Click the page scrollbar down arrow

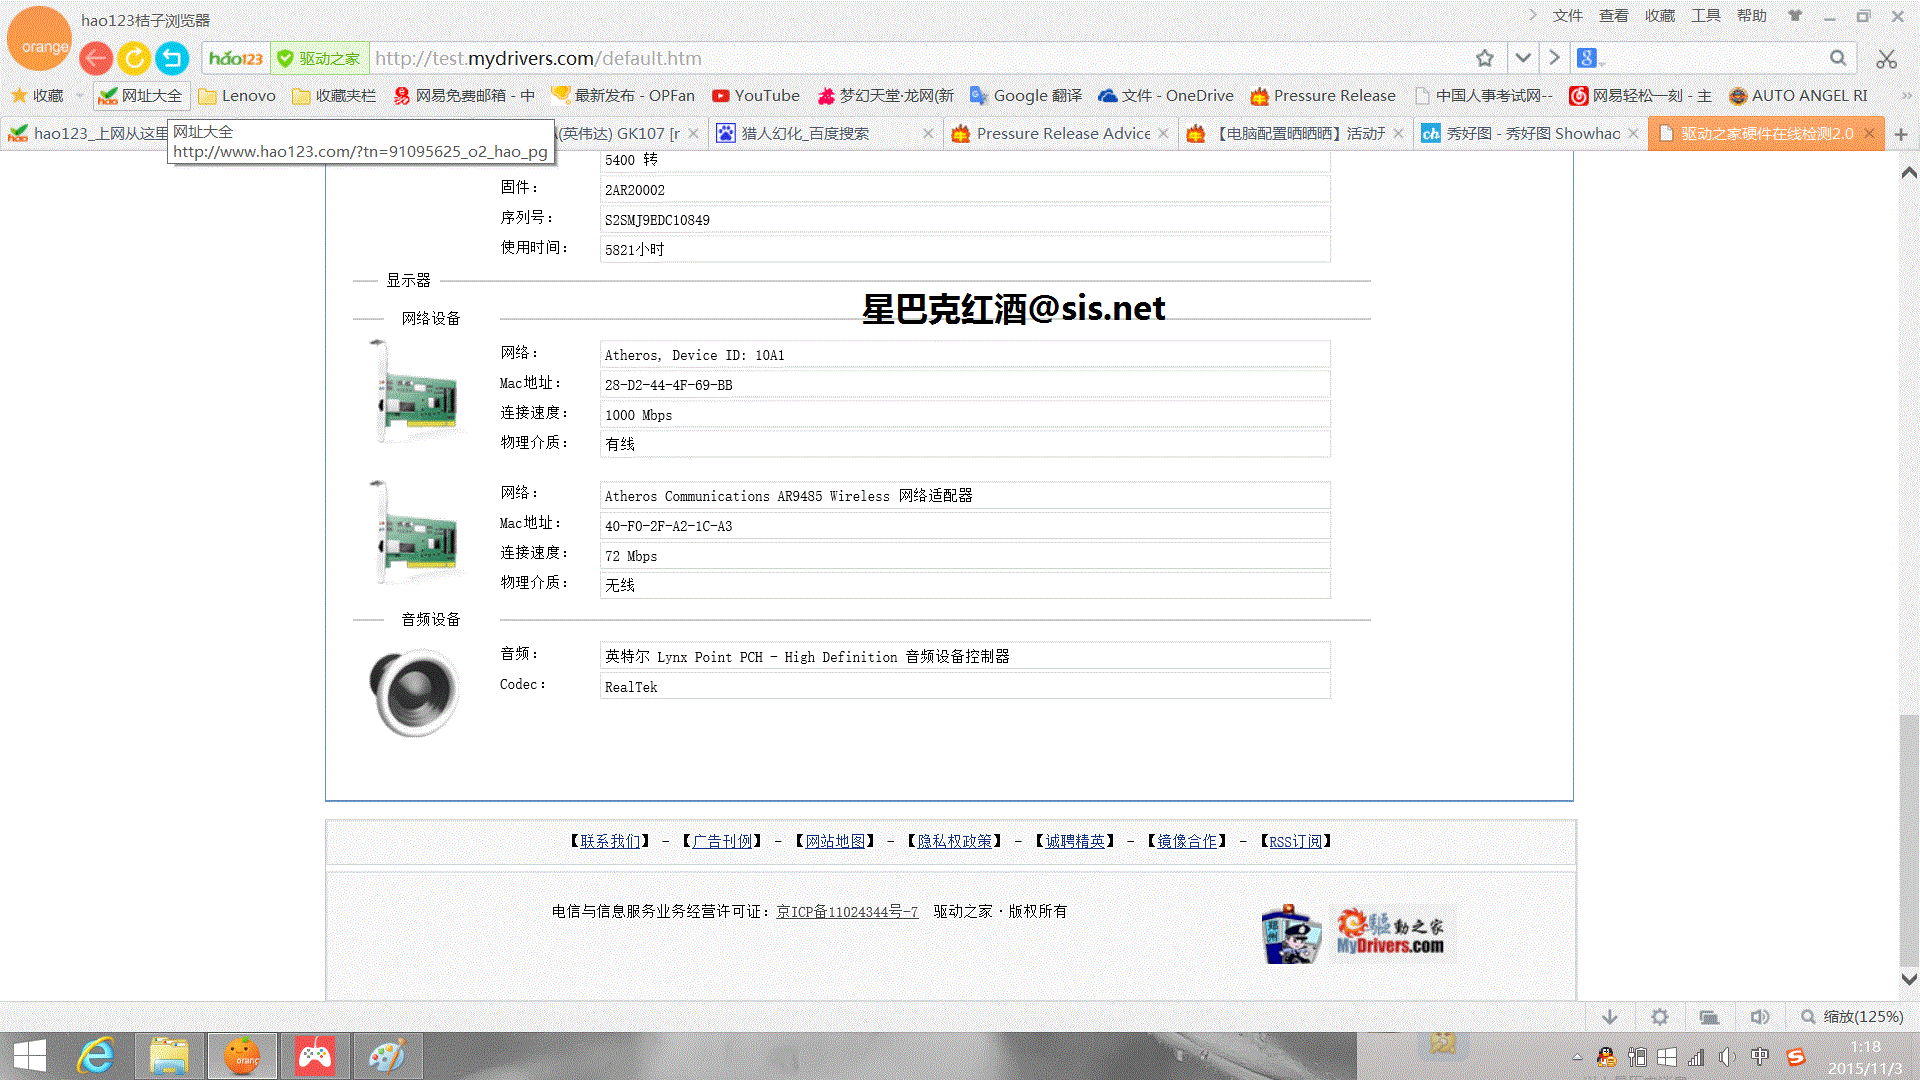pos(1909,979)
